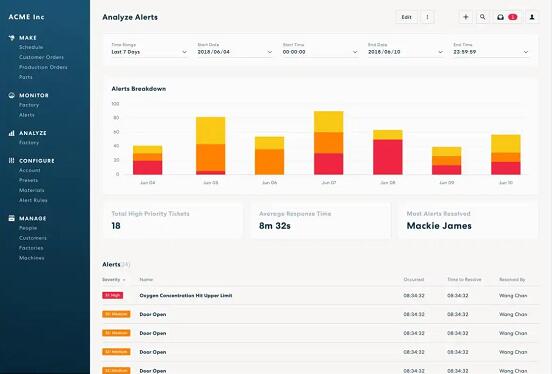Viewport: 552px width, 374px height.
Task: Click the red notification count badge
Action: click(x=513, y=17)
